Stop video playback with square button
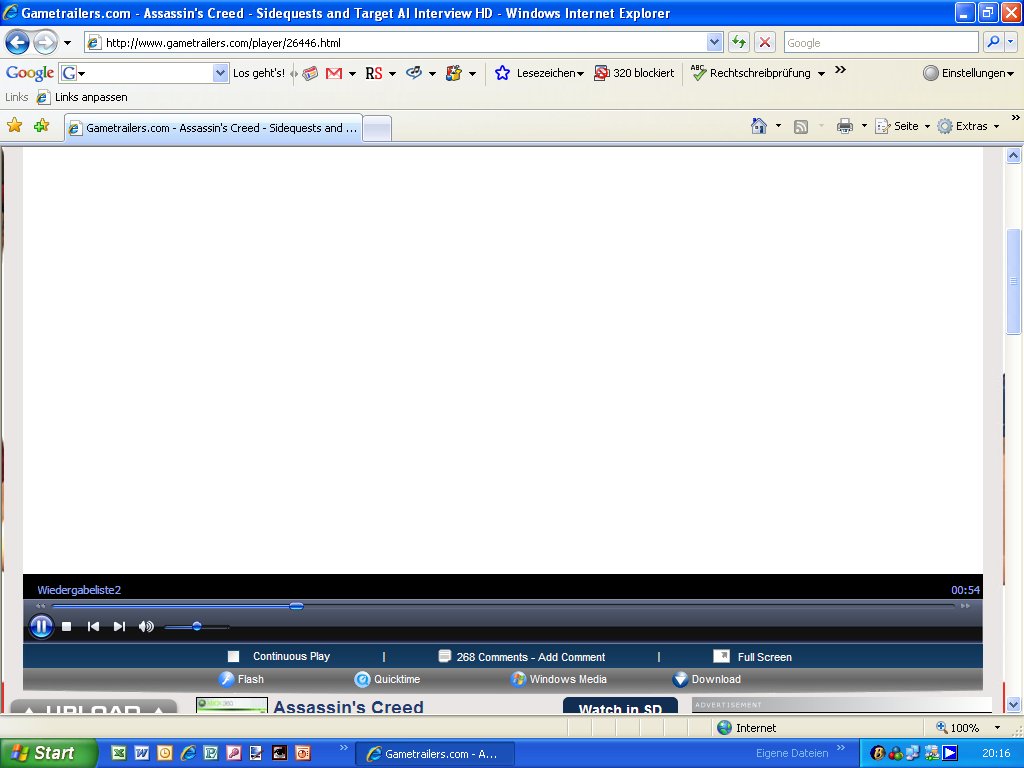The height and width of the screenshot is (768, 1024). pos(67,627)
